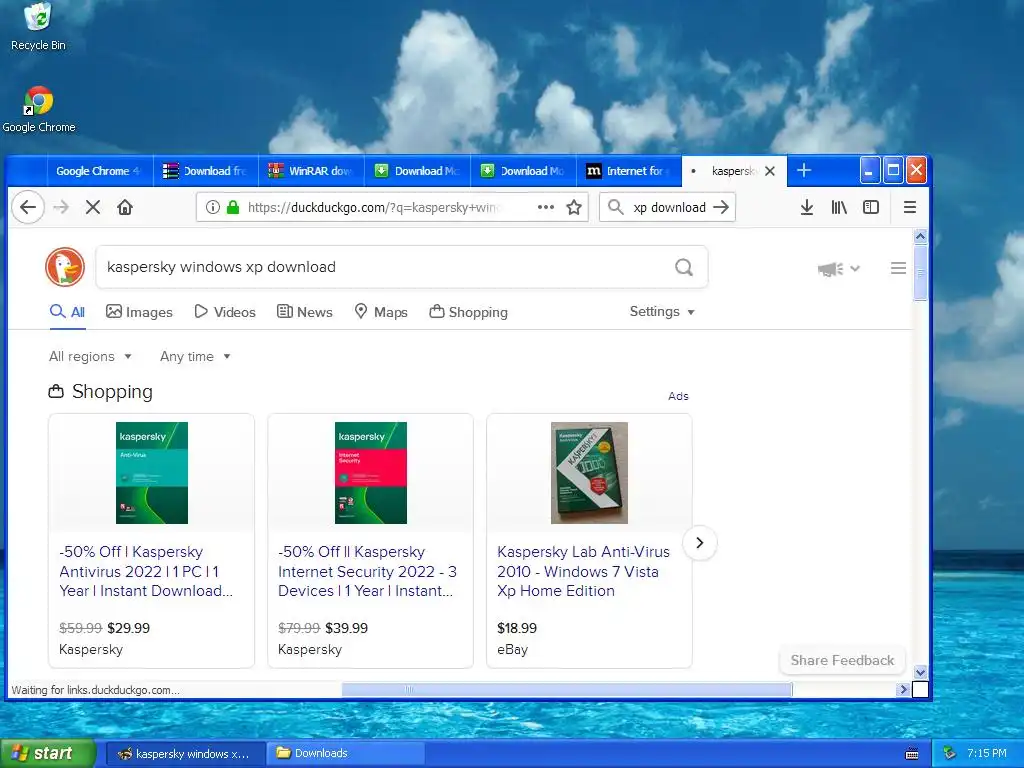Viewport: 1024px width, 768px height.
Task: Open the All regions filter dropdown
Action: [90, 357]
